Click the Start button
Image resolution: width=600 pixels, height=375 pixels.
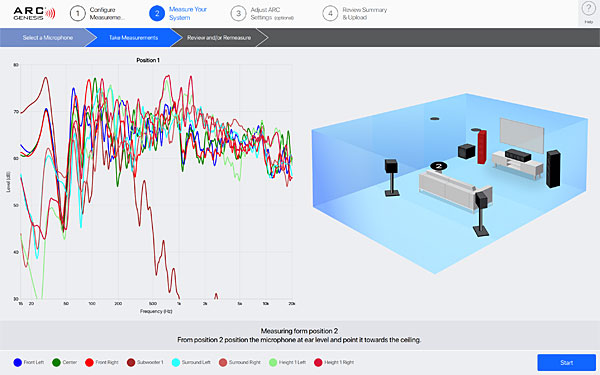pos(567,362)
